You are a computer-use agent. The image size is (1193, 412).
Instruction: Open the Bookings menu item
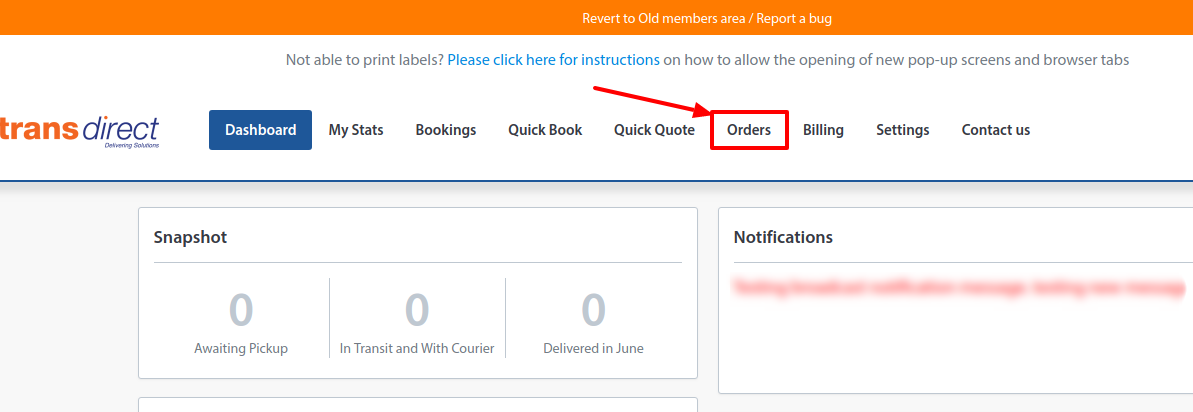click(x=445, y=130)
